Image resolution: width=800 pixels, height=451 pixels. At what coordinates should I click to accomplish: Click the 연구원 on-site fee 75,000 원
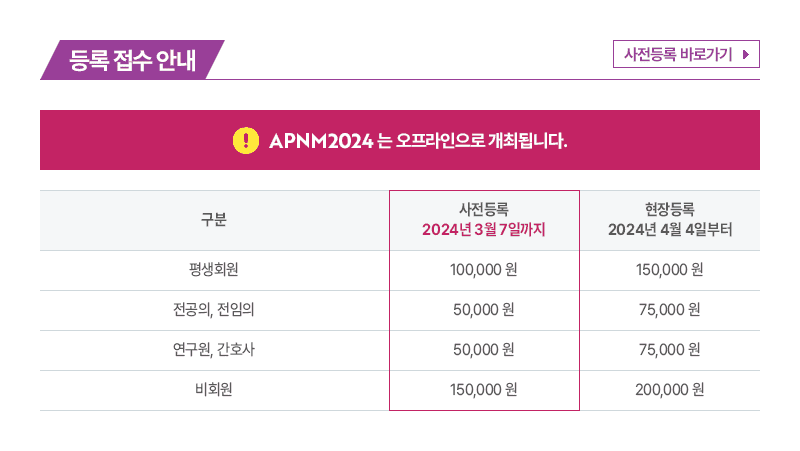(670, 350)
